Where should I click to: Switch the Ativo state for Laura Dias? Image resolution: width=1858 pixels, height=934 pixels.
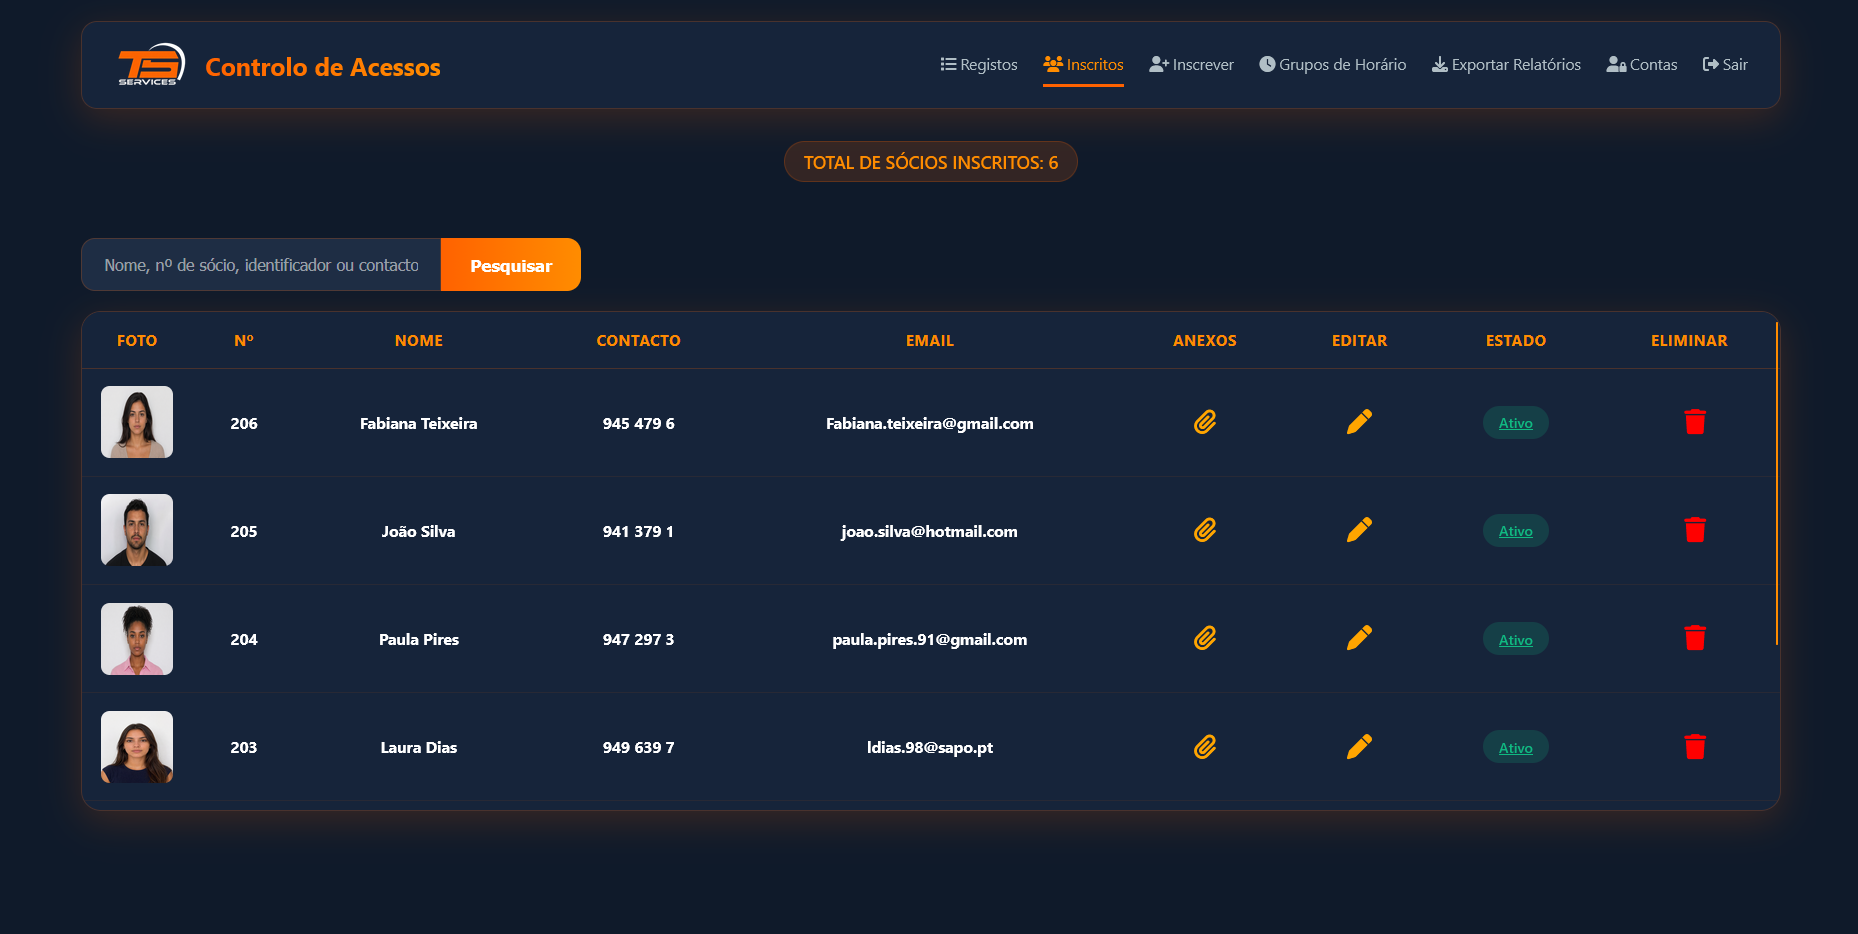click(x=1515, y=748)
